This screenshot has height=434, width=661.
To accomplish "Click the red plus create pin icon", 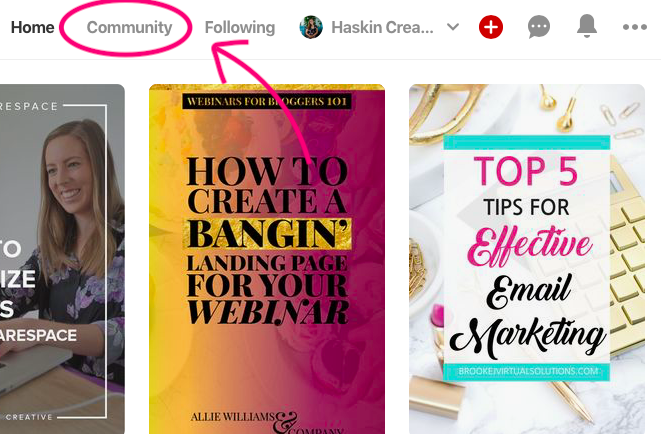I will tap(491, 27).
